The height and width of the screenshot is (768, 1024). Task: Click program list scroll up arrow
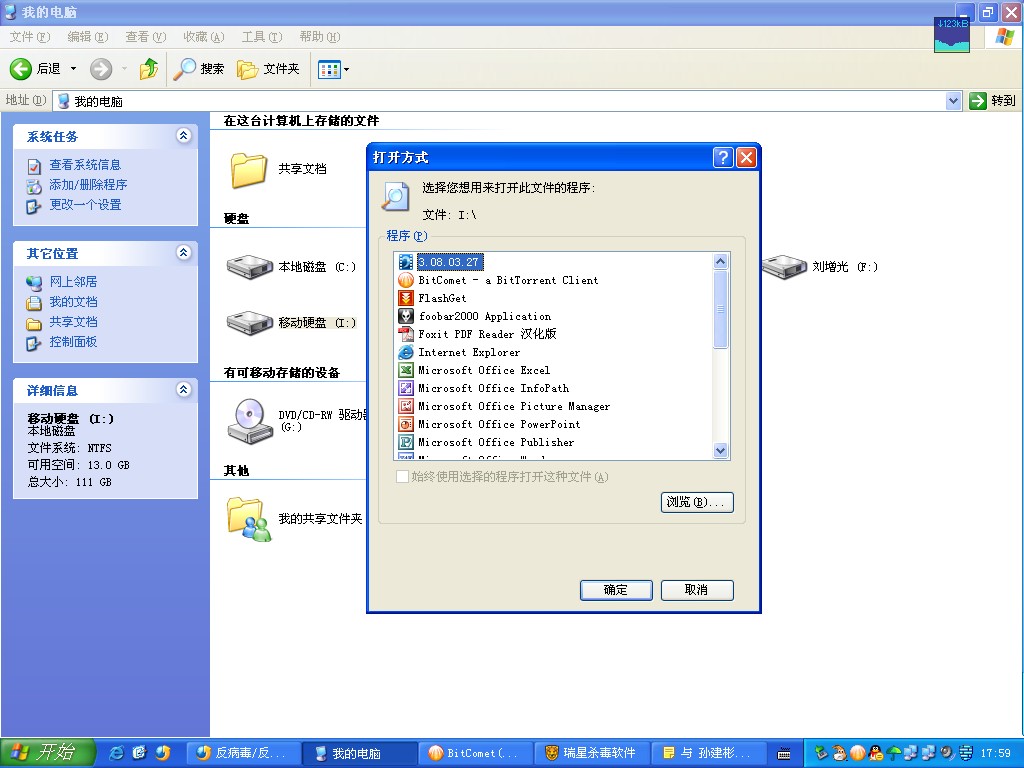tap(720, 262)
